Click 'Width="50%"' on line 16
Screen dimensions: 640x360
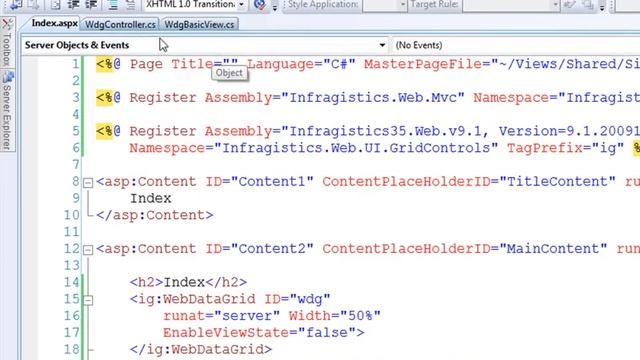pyautogui.click(x=335, y=316)
